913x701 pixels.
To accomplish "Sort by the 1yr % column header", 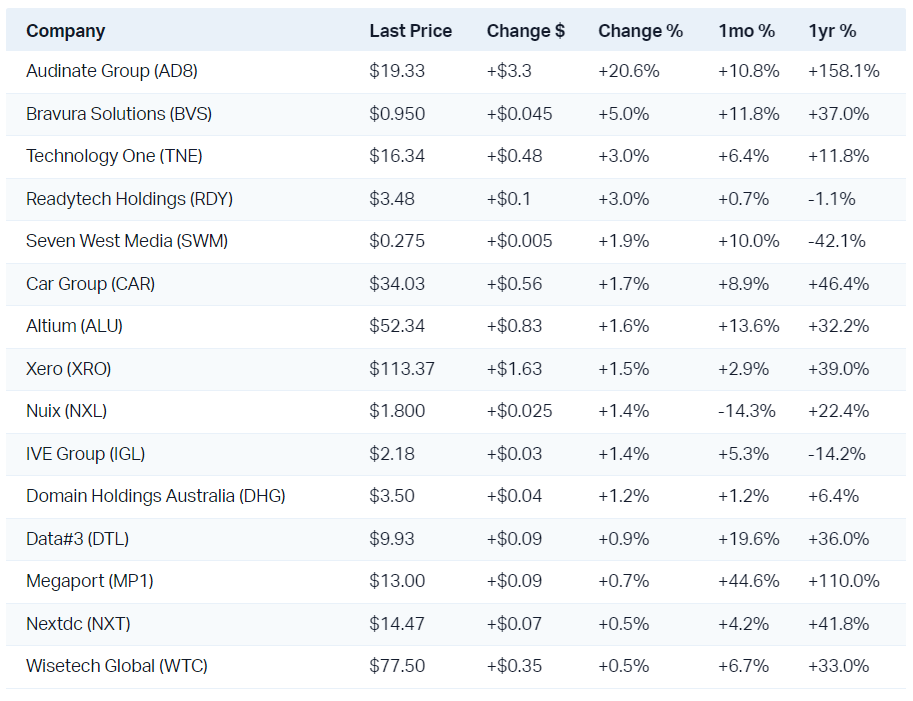I will 832,31.
